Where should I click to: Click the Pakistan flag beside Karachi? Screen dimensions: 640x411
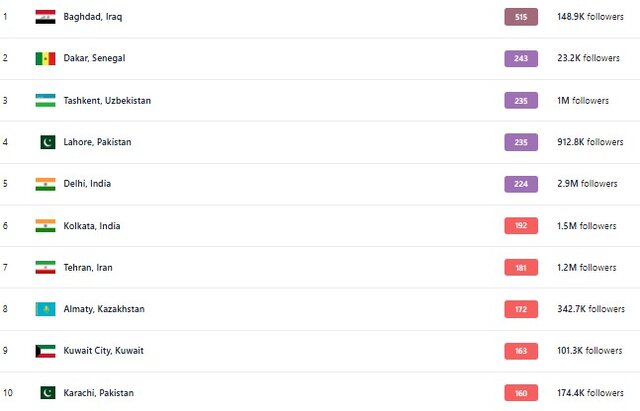45,393
